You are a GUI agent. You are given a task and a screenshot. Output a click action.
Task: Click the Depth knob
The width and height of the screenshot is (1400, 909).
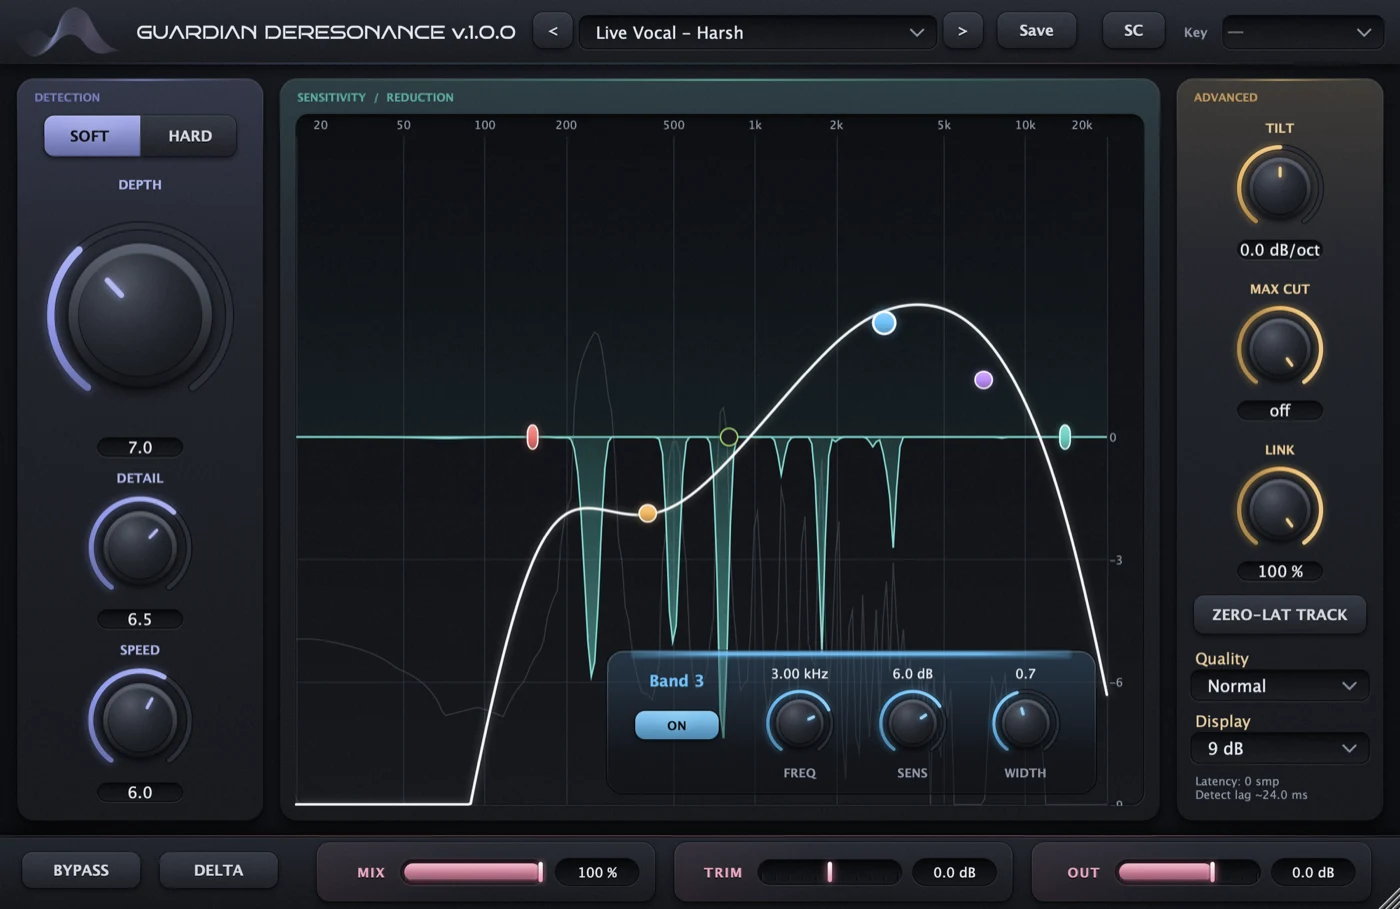[x=140, y=314]
